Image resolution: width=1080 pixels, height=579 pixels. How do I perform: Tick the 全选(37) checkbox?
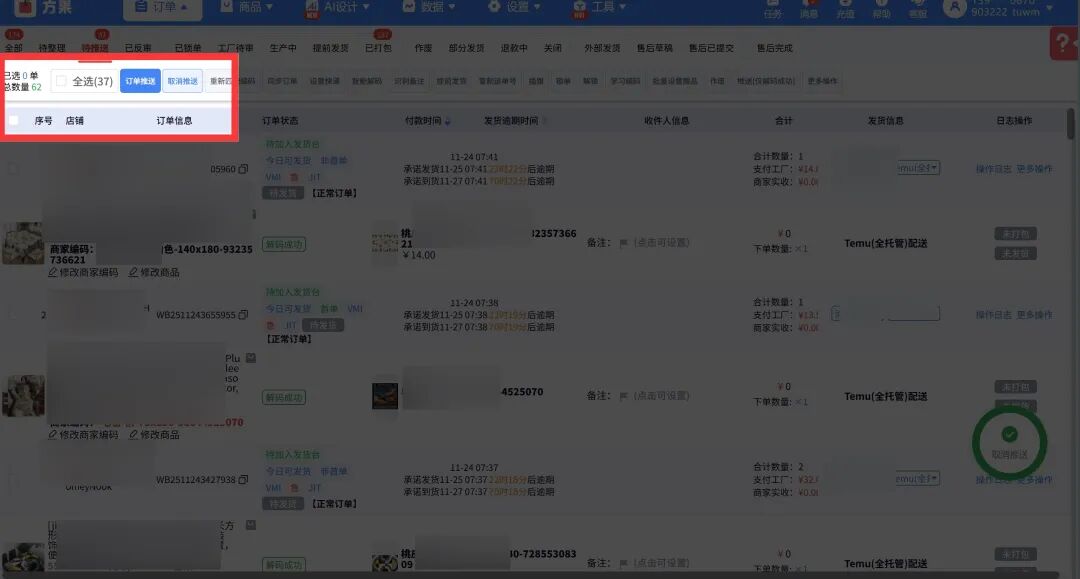tap(61, 81)
